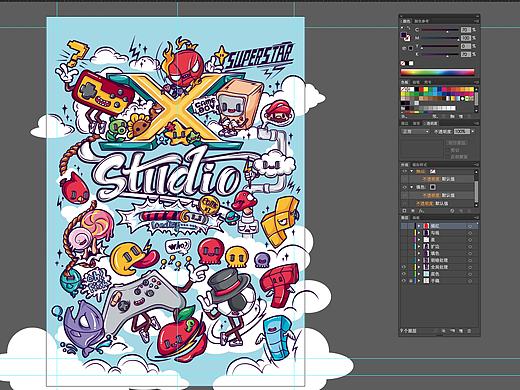Screen dimensions: 520x390
Task: Expand the 手稿 layer disclosure triangle
Action: pos(419,281)
